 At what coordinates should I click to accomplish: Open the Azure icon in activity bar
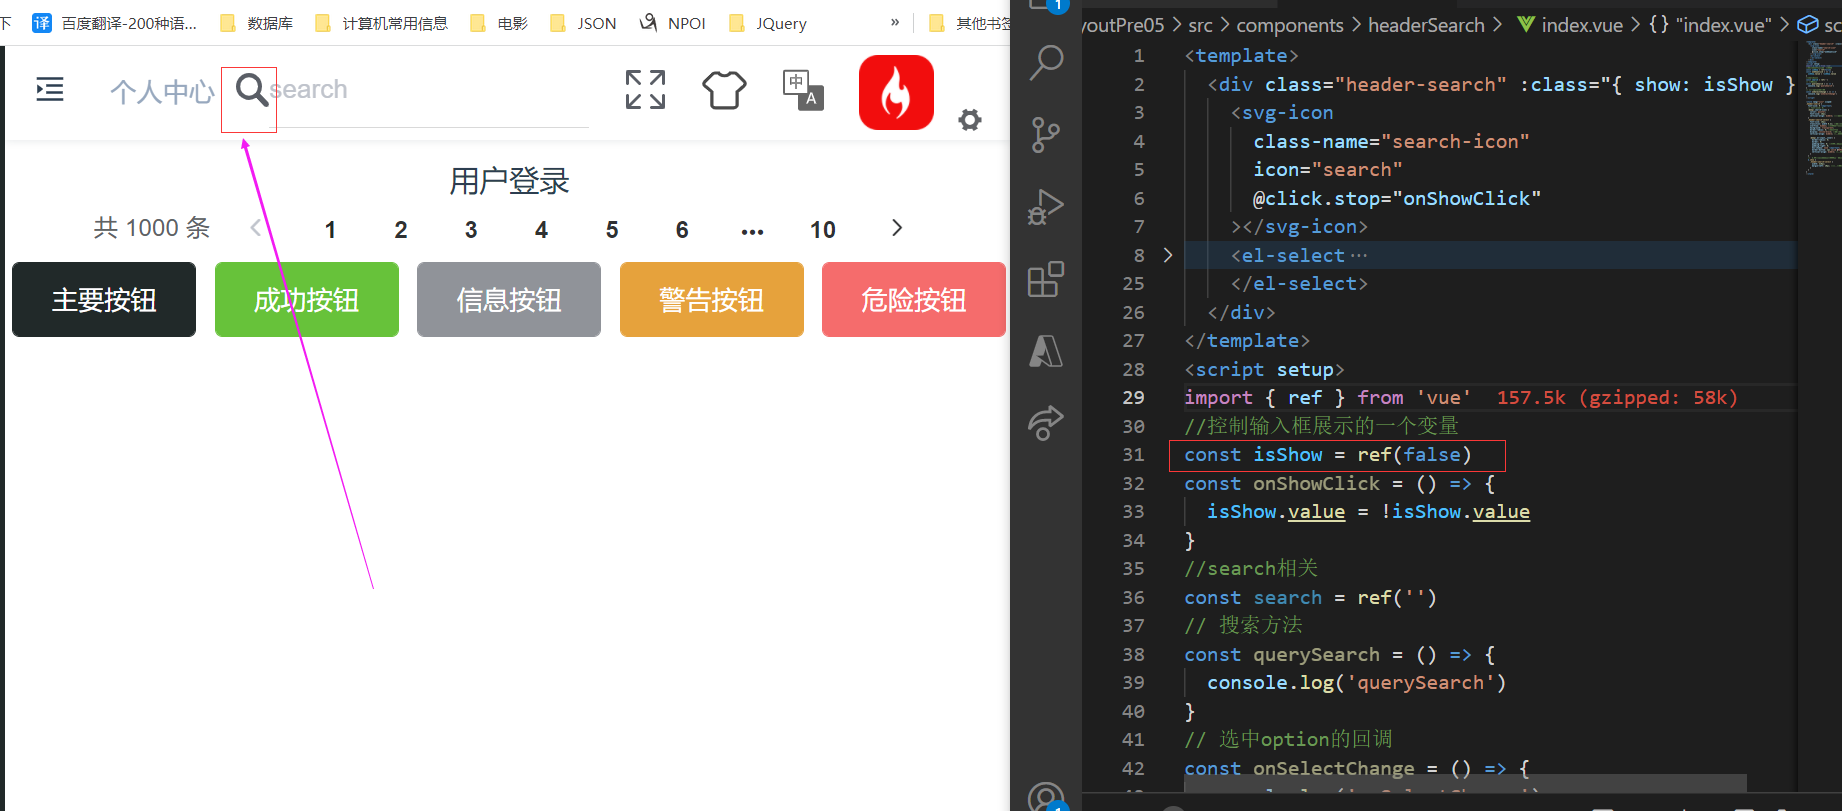[1046, 351]
